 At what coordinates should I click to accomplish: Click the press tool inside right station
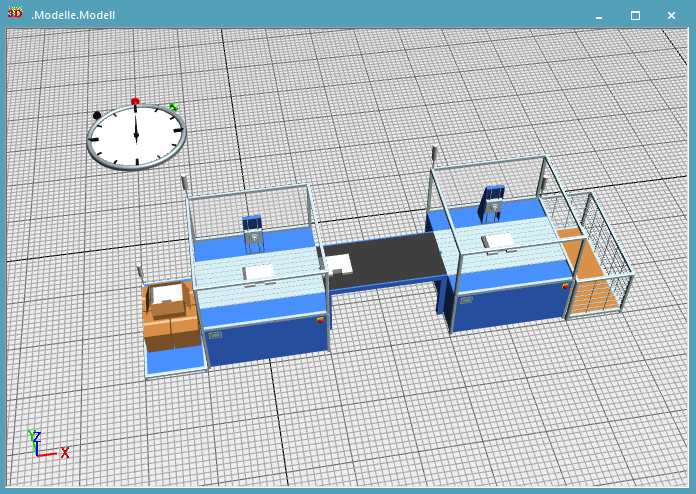[x=493, y=204]
